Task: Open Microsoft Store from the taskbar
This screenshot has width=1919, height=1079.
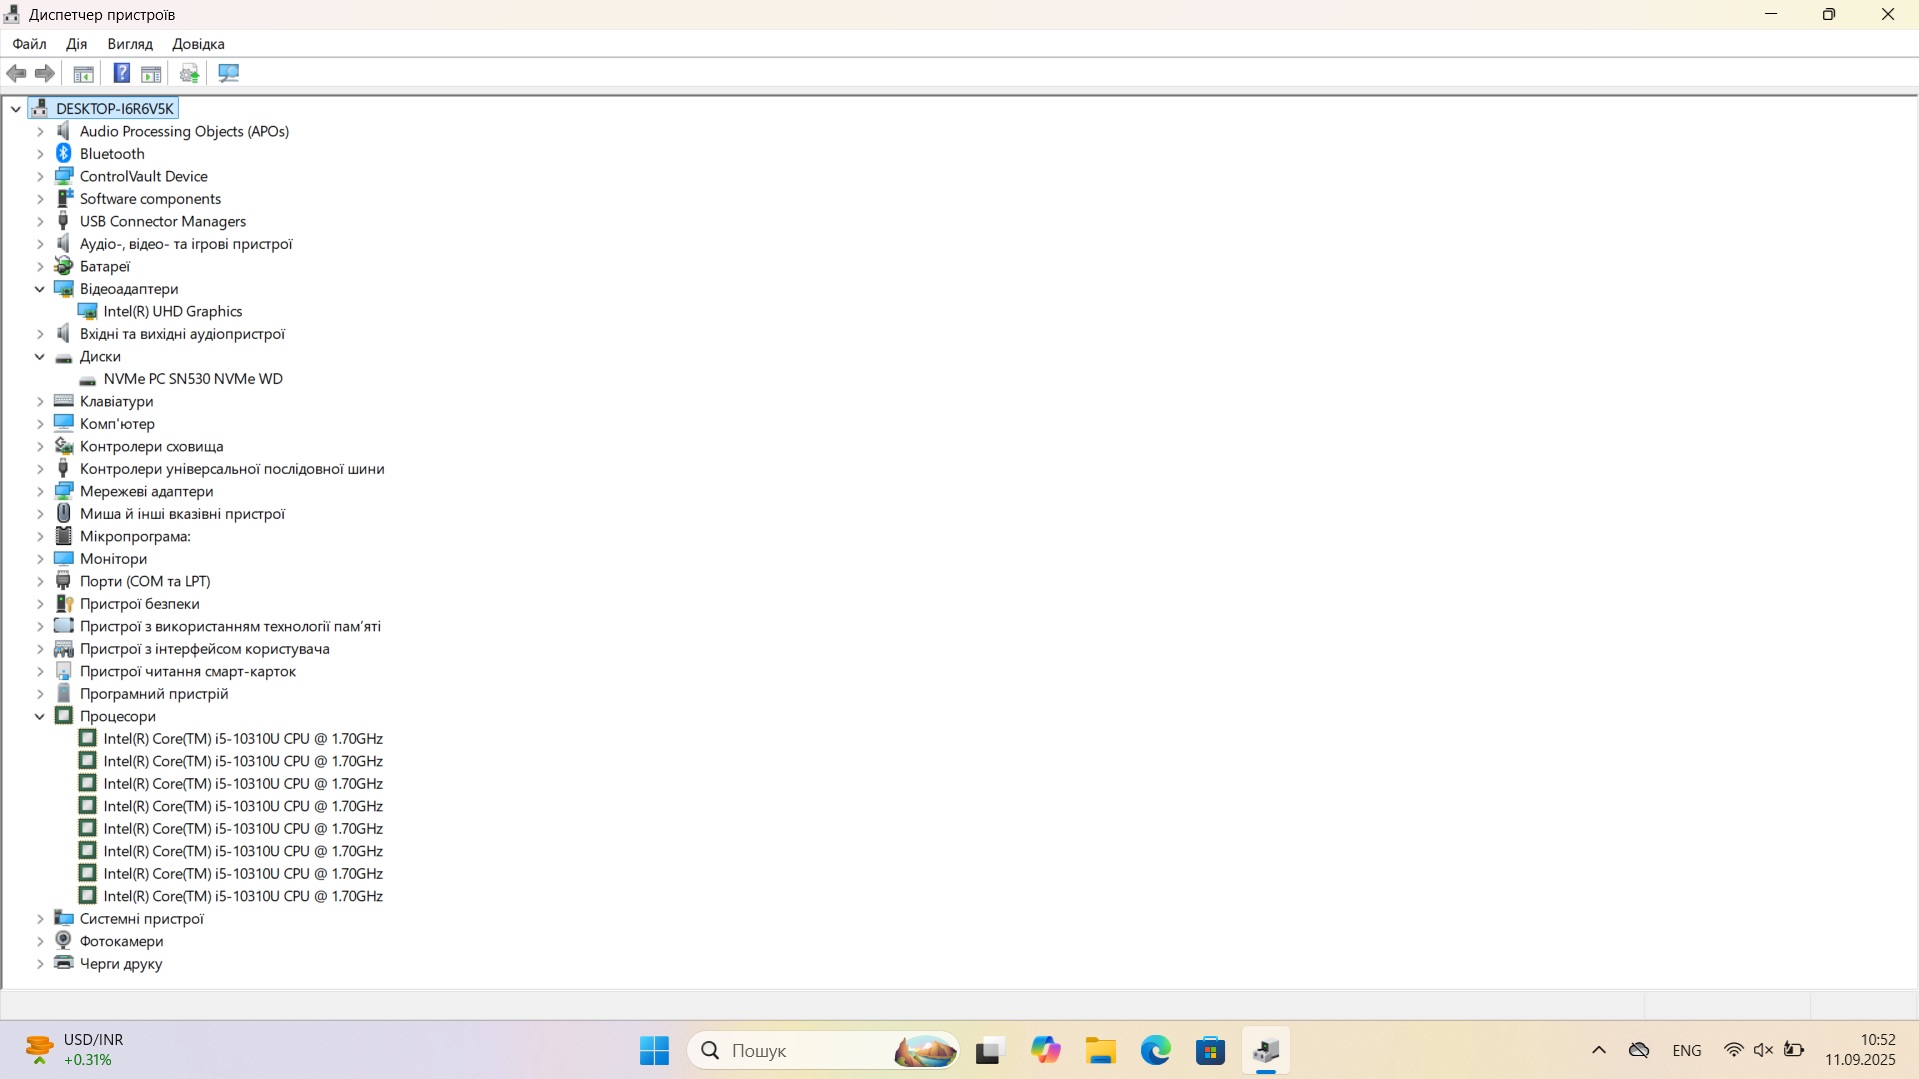Action: pos(1211,1050)
